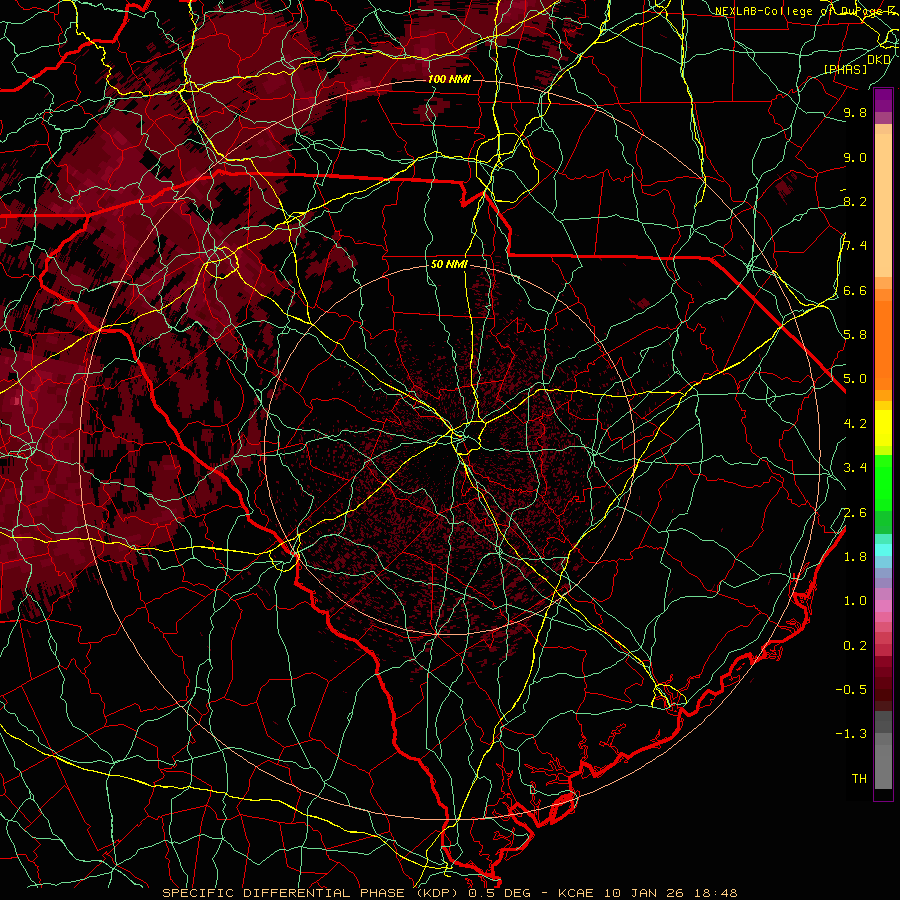Click the -1.3 legend value

pyautogui.click(x=851, y=734)
